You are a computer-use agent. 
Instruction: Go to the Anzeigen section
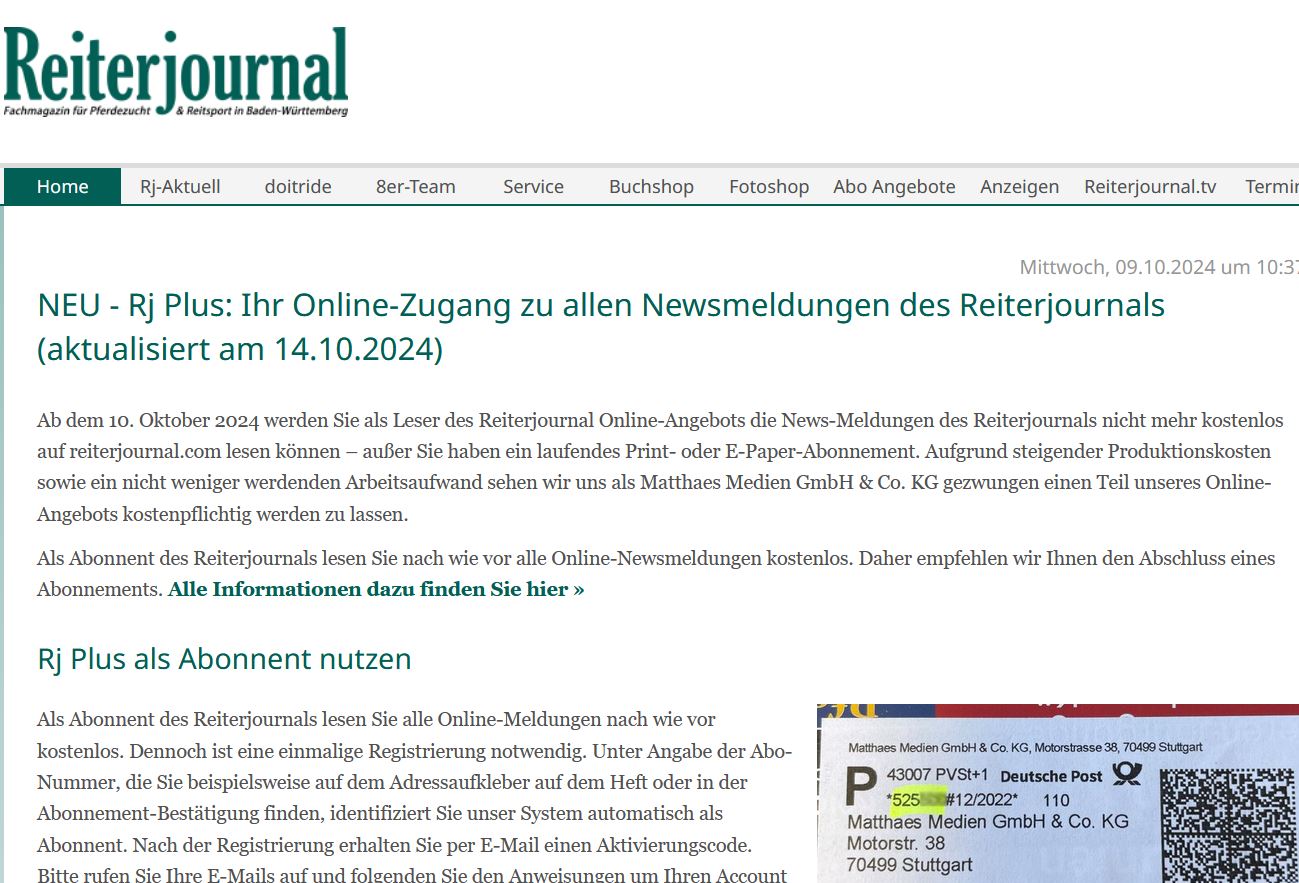point(1019,187)
